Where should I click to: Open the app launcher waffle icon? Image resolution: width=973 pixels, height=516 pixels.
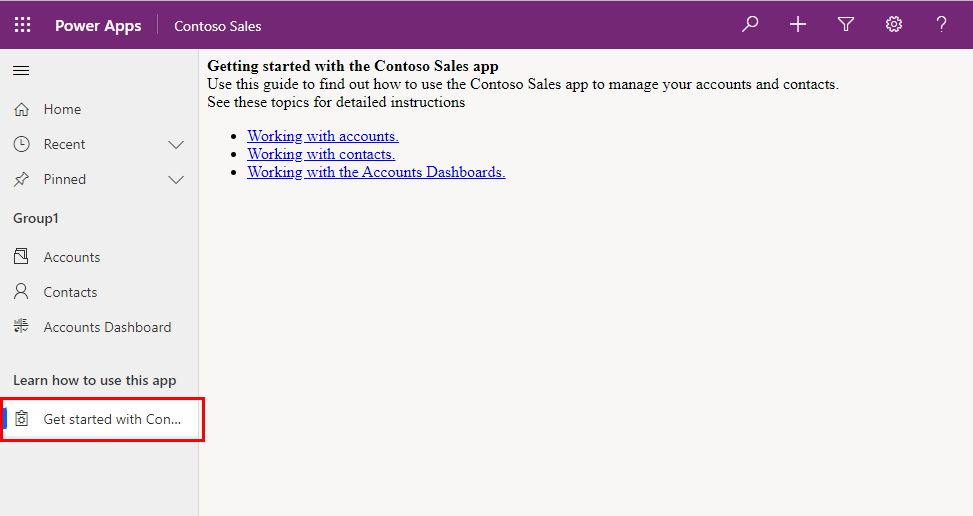click(22, 25)
